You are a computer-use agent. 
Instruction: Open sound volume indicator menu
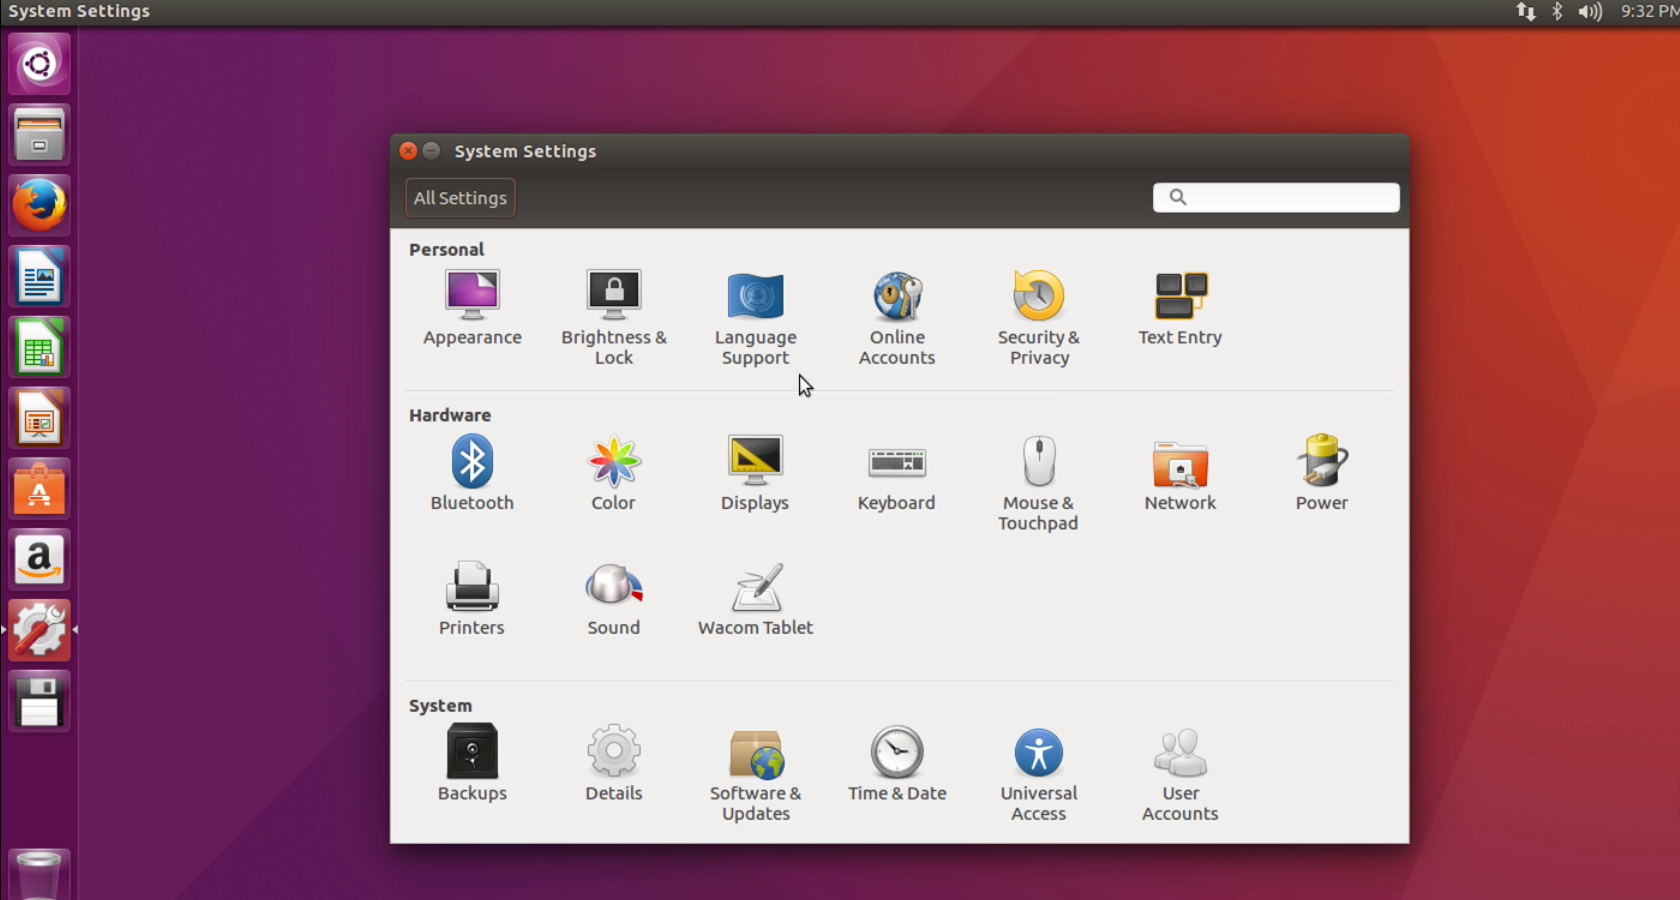coord(1590,11)
